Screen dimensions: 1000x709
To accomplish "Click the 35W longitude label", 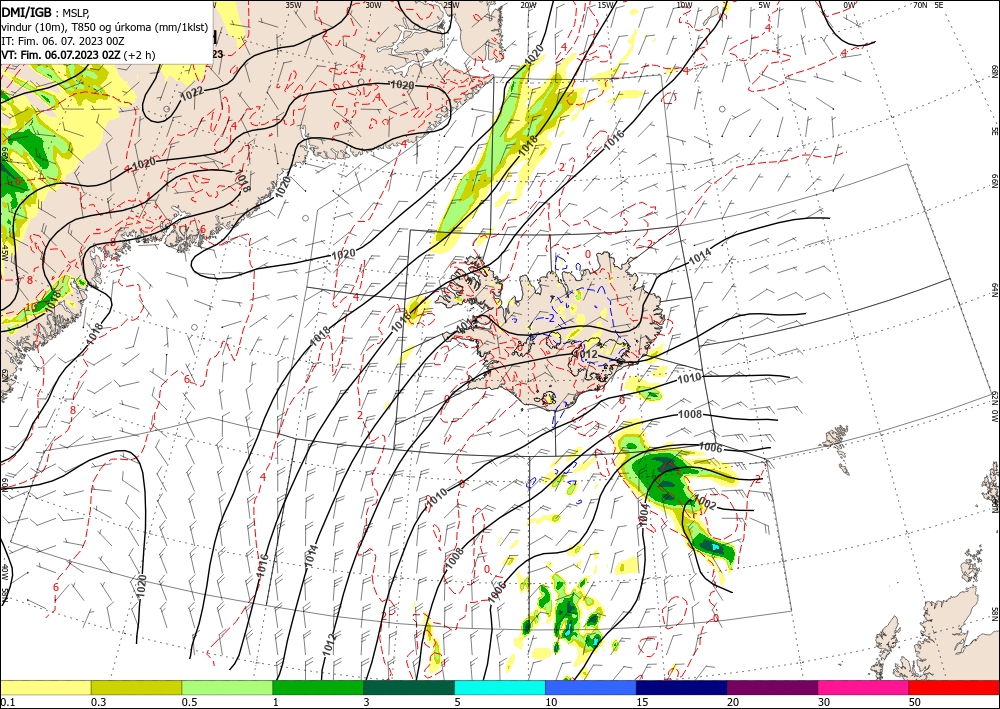I will click(x=293, y=4).
